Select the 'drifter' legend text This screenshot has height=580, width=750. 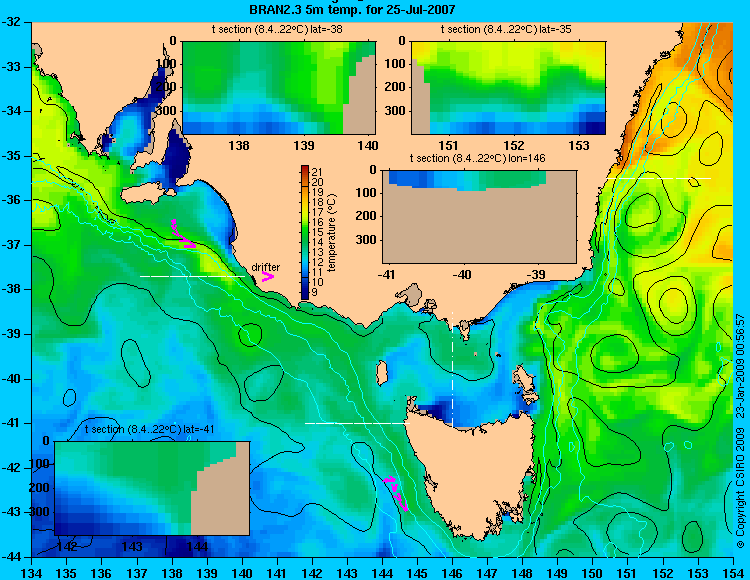[x=265, y=267]
